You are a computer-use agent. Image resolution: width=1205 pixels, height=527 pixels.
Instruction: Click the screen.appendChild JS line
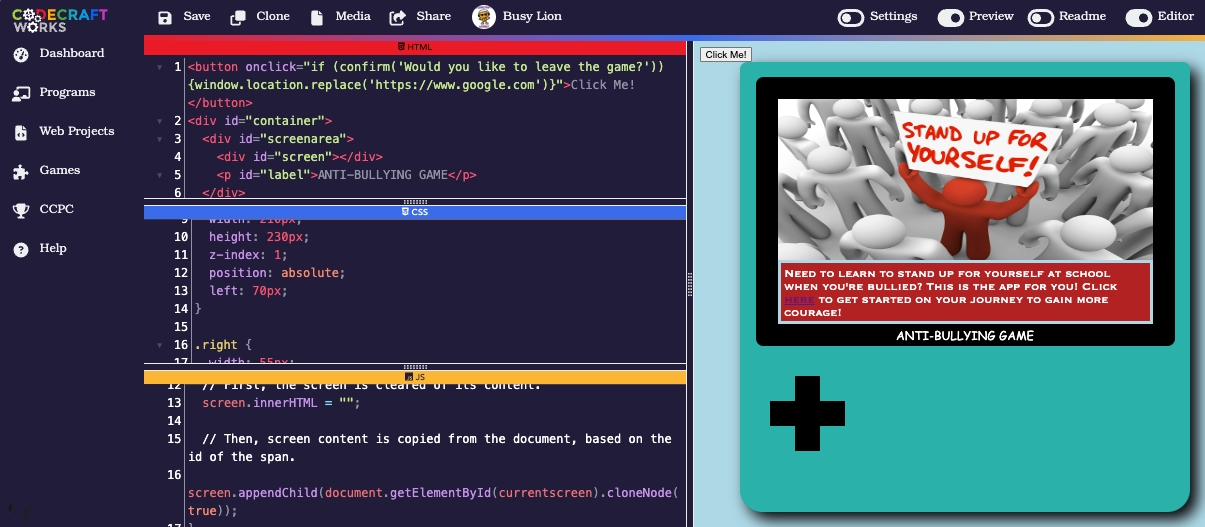[432, 501]
